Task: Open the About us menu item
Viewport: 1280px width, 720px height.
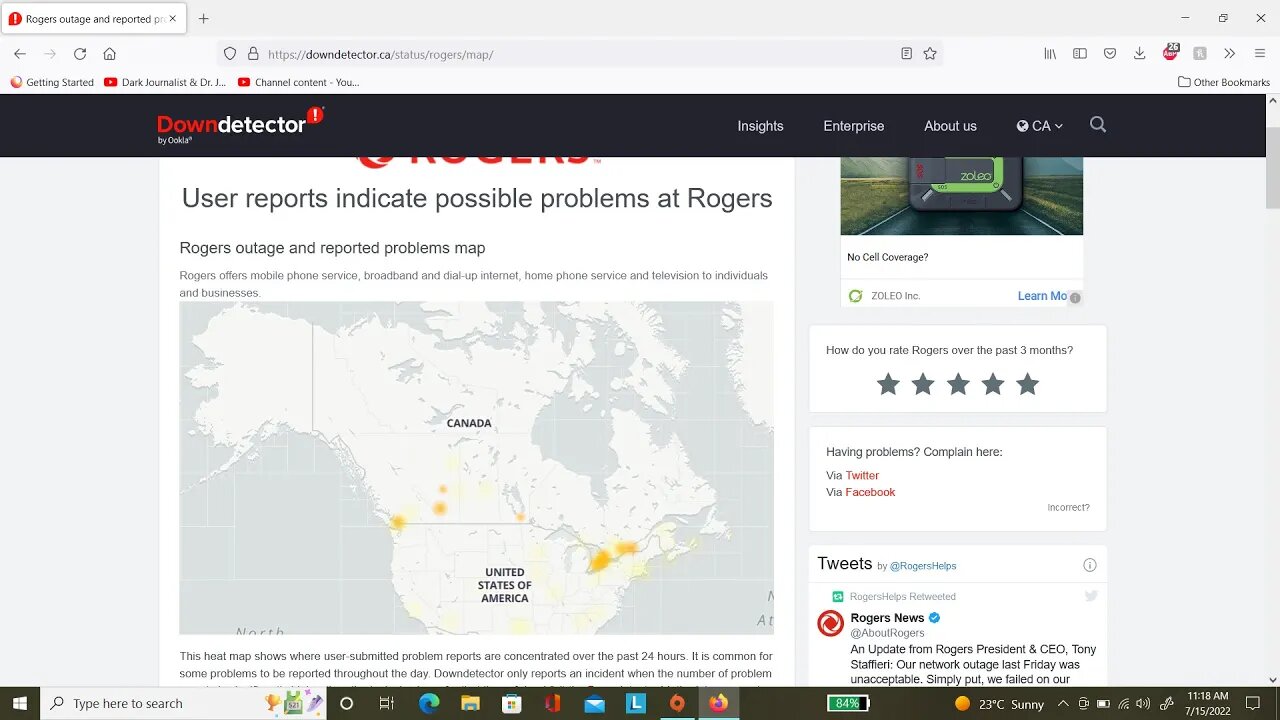Action: tap(950, 126)
